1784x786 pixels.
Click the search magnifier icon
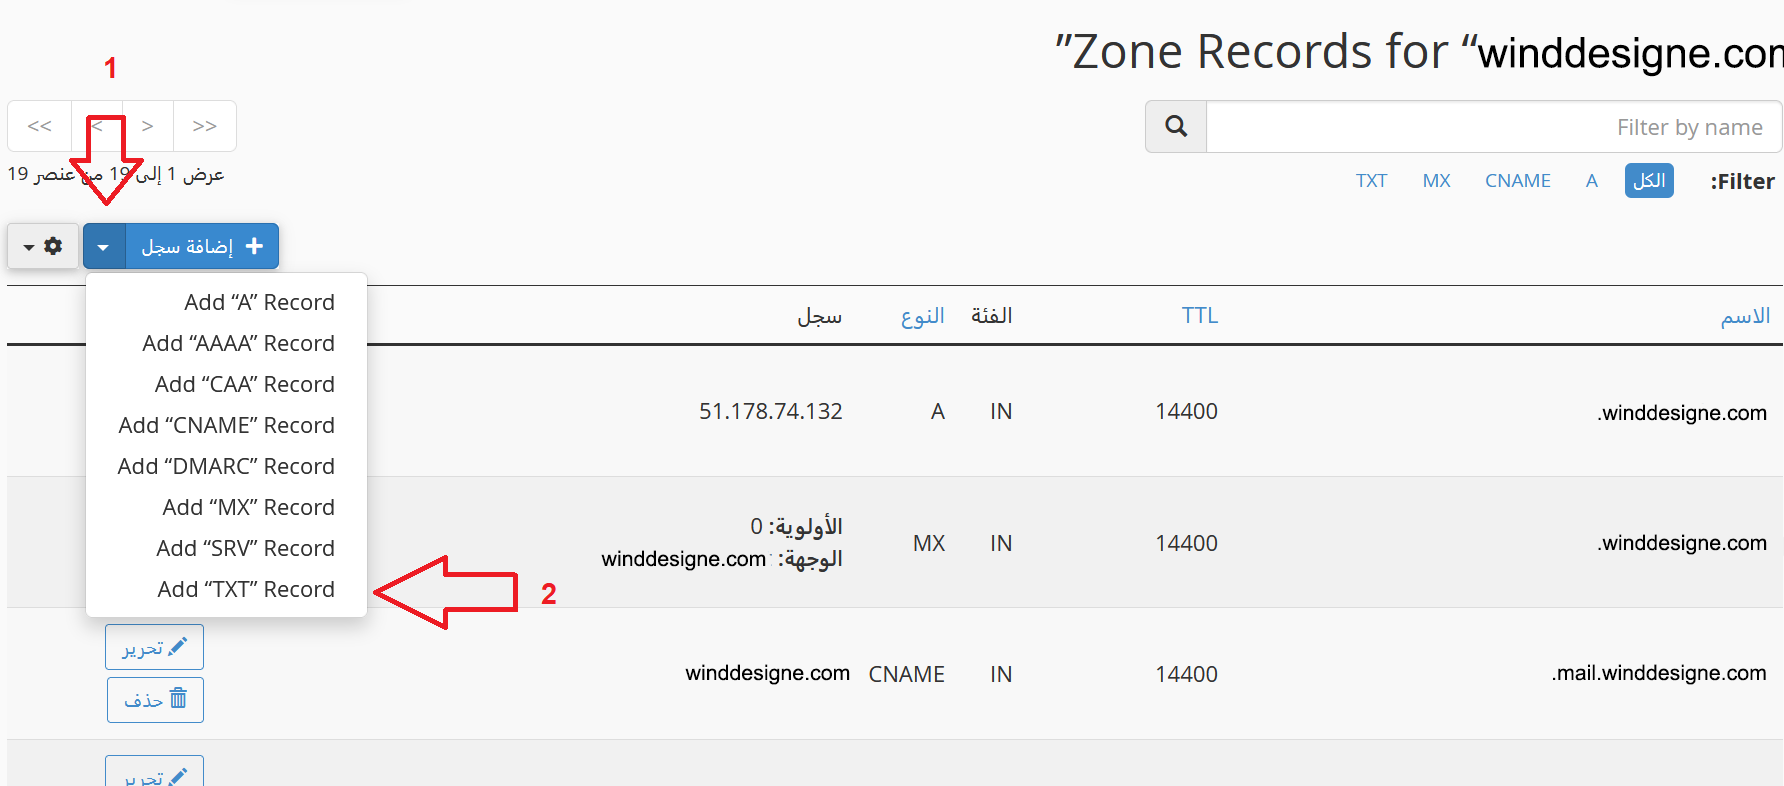1176,127
